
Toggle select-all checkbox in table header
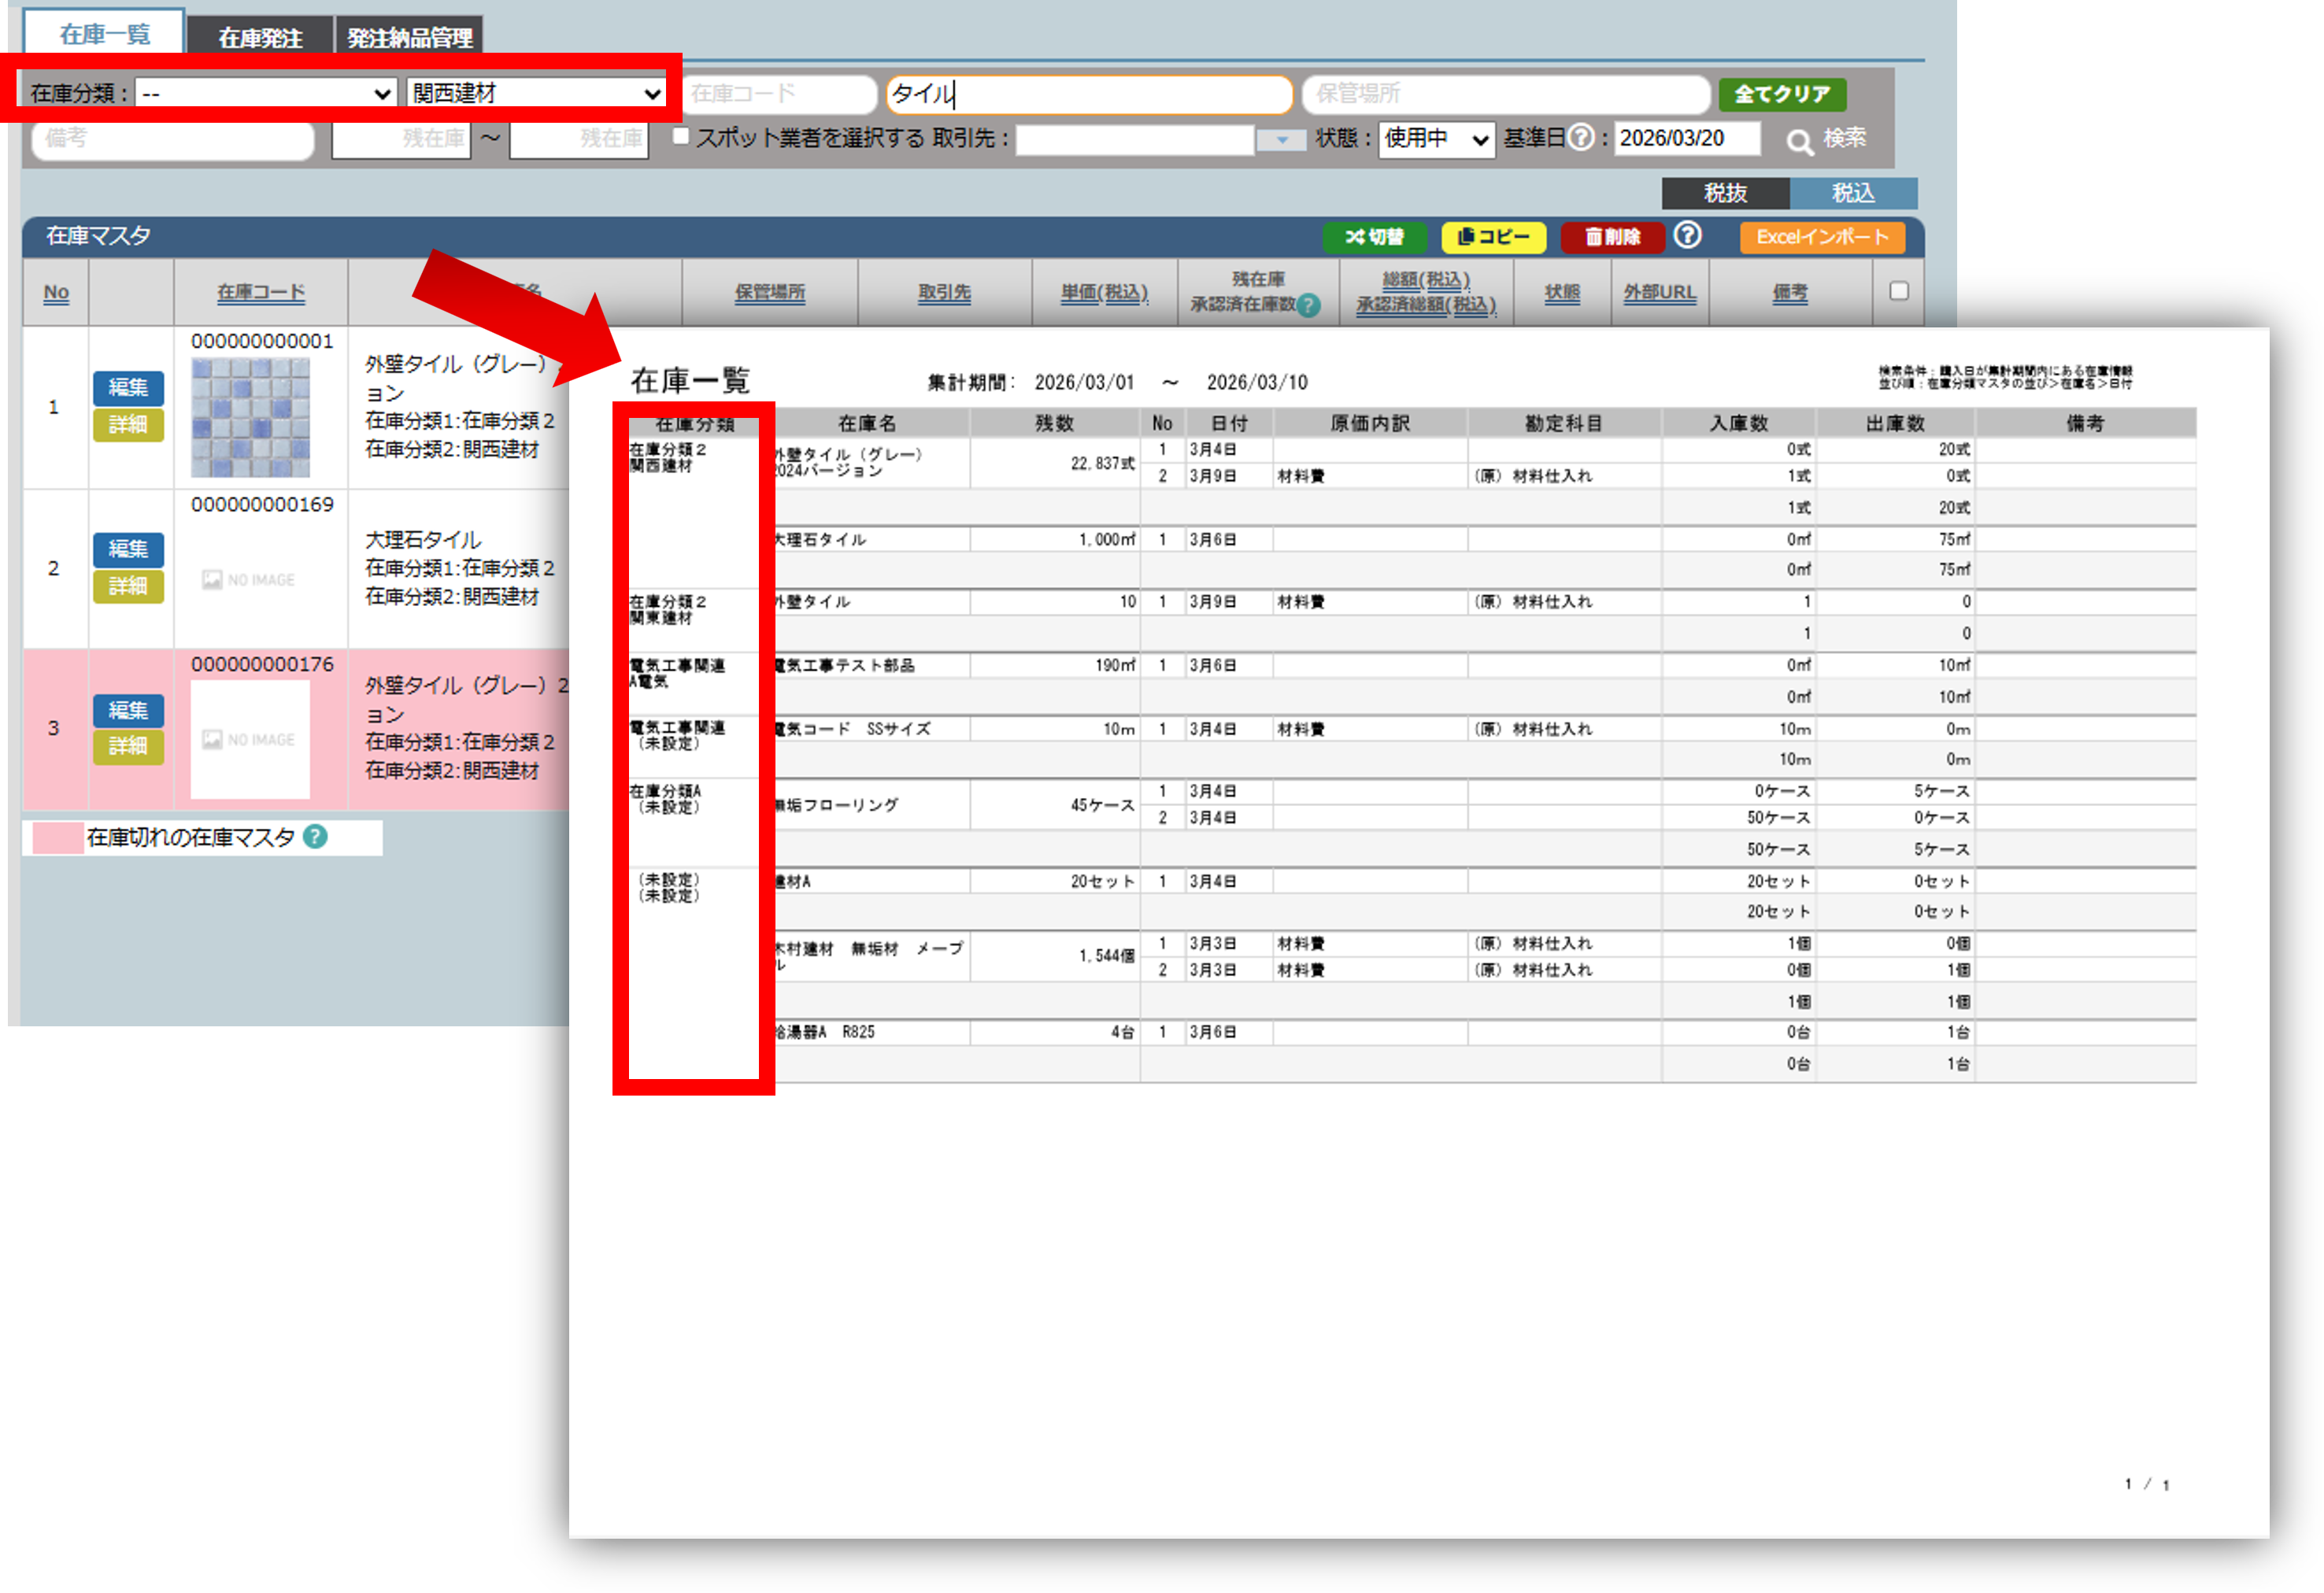(x=1898, y=291)
